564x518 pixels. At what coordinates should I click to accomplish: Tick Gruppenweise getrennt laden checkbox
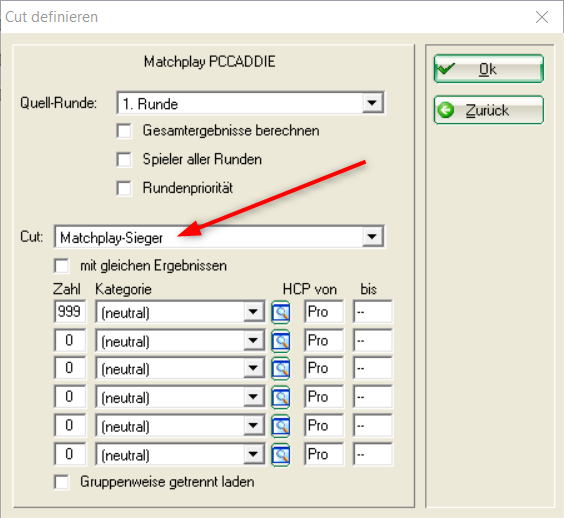click(x=62, y=482)
